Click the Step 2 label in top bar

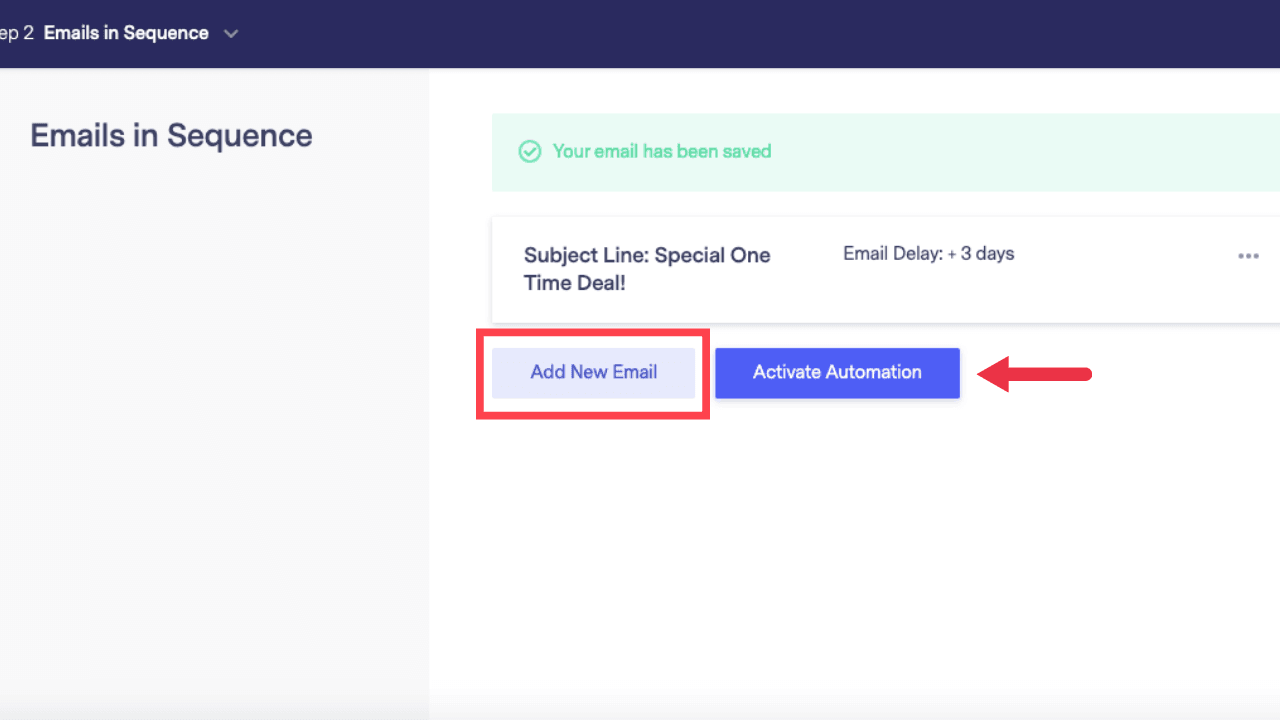click(x=16, y=33)
